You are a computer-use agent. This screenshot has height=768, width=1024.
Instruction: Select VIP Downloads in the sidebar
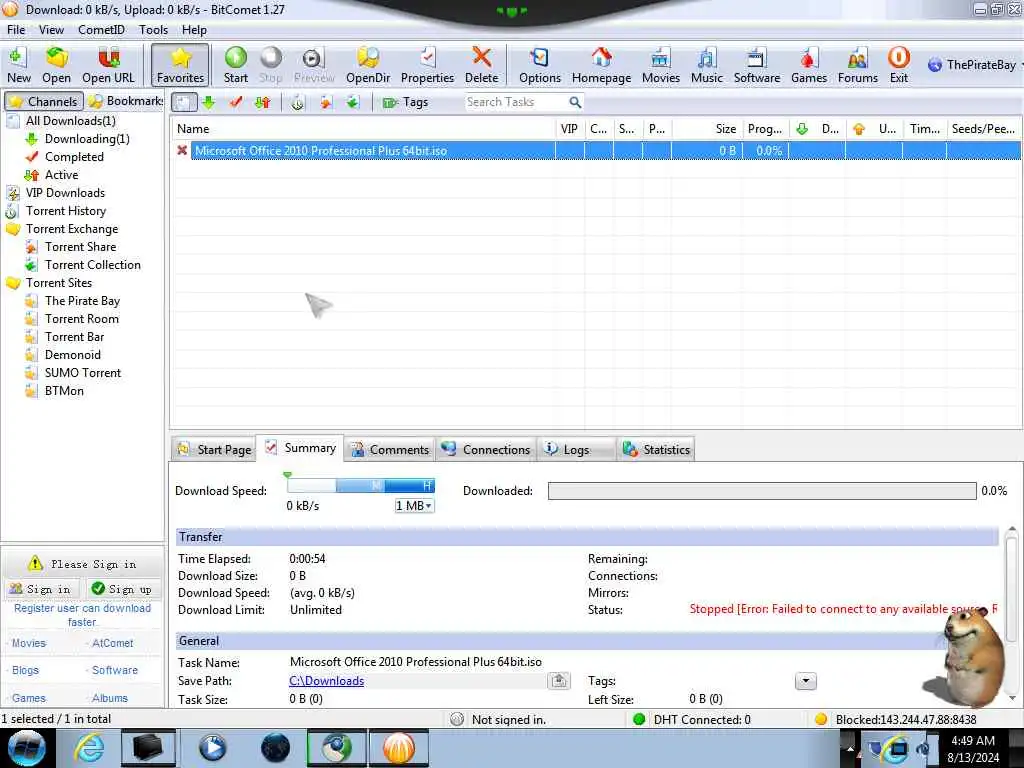(x=65, y=193)
